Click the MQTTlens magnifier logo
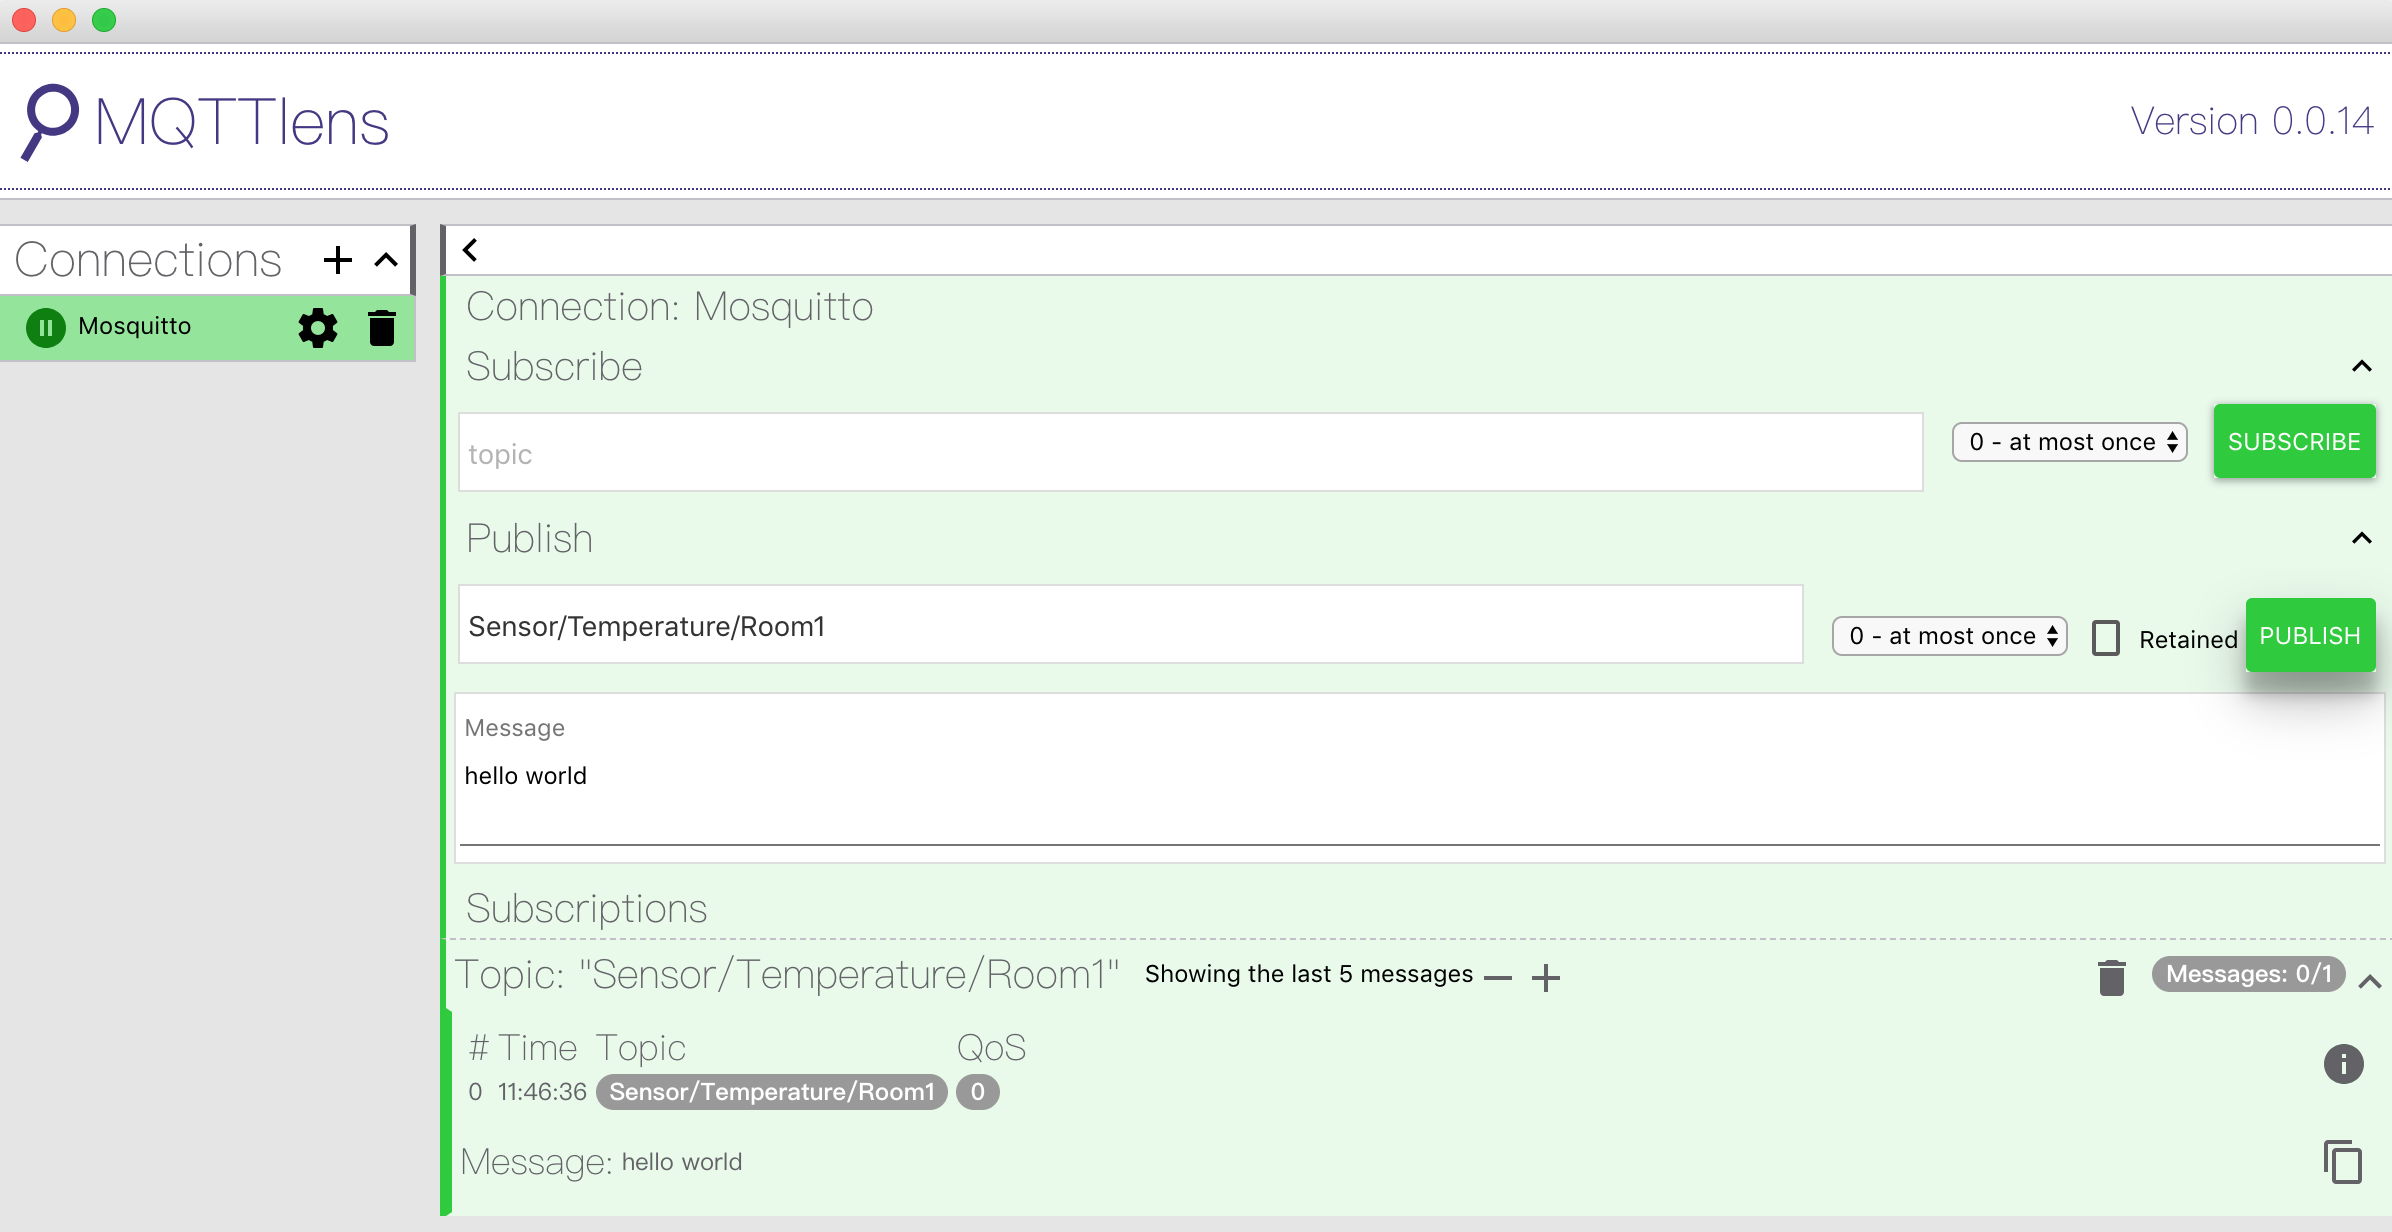 click(50, 122)
